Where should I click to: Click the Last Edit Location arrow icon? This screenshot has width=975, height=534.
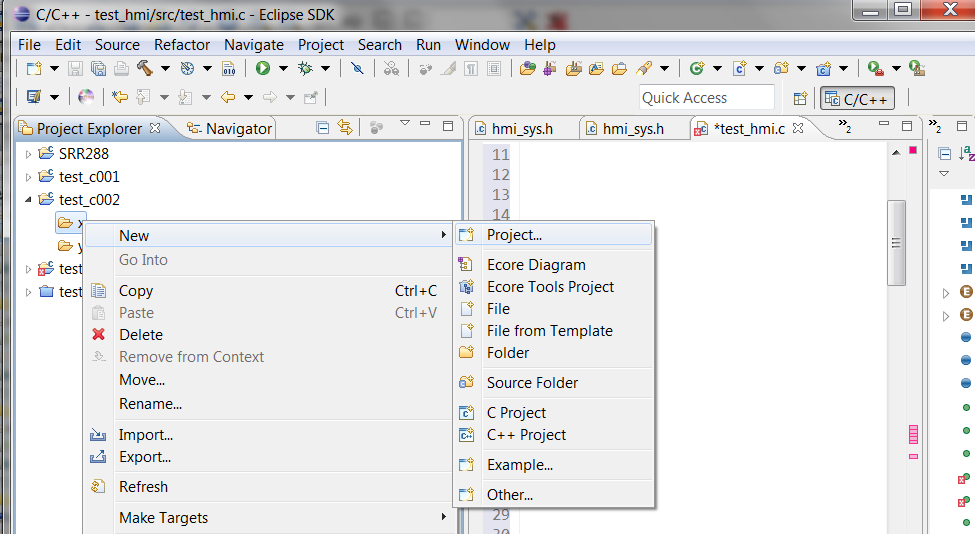click(119, 97)
